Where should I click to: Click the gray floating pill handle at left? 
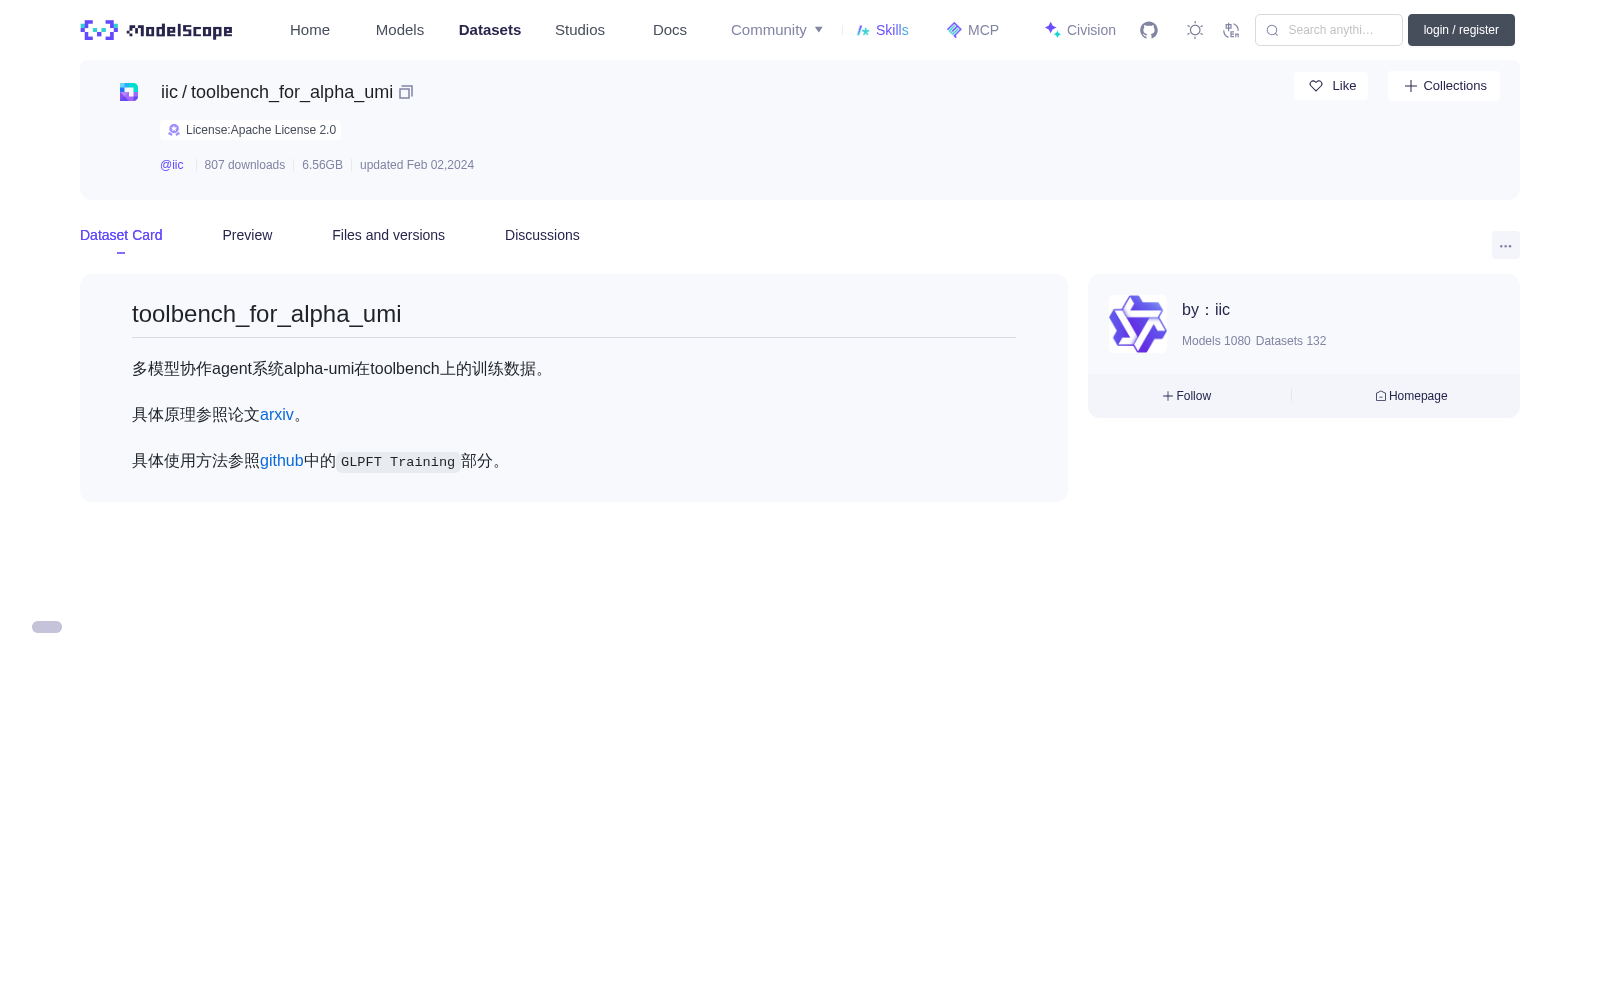[47, 627]
